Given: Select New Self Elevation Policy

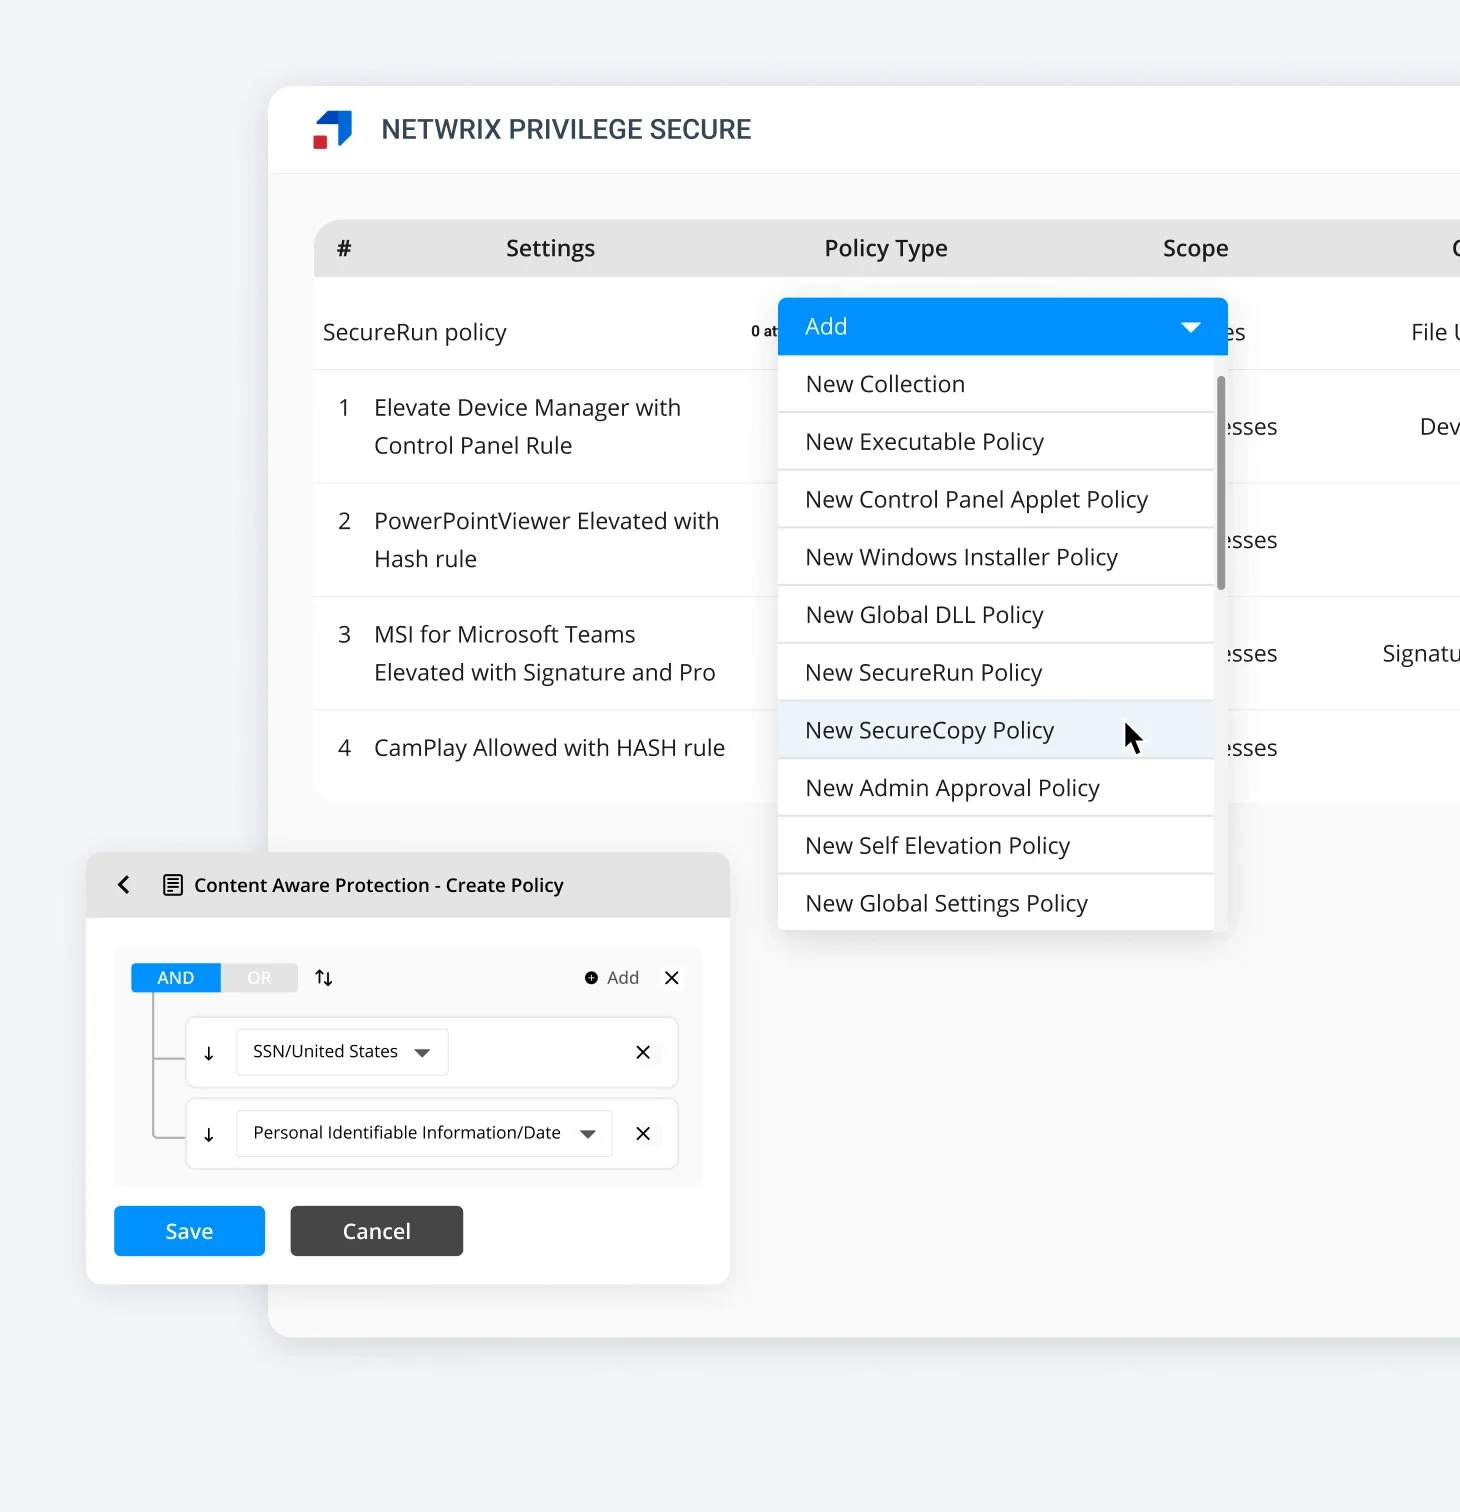Looking at the screenshot, I should pyautogui.click(x=996, y=846).
